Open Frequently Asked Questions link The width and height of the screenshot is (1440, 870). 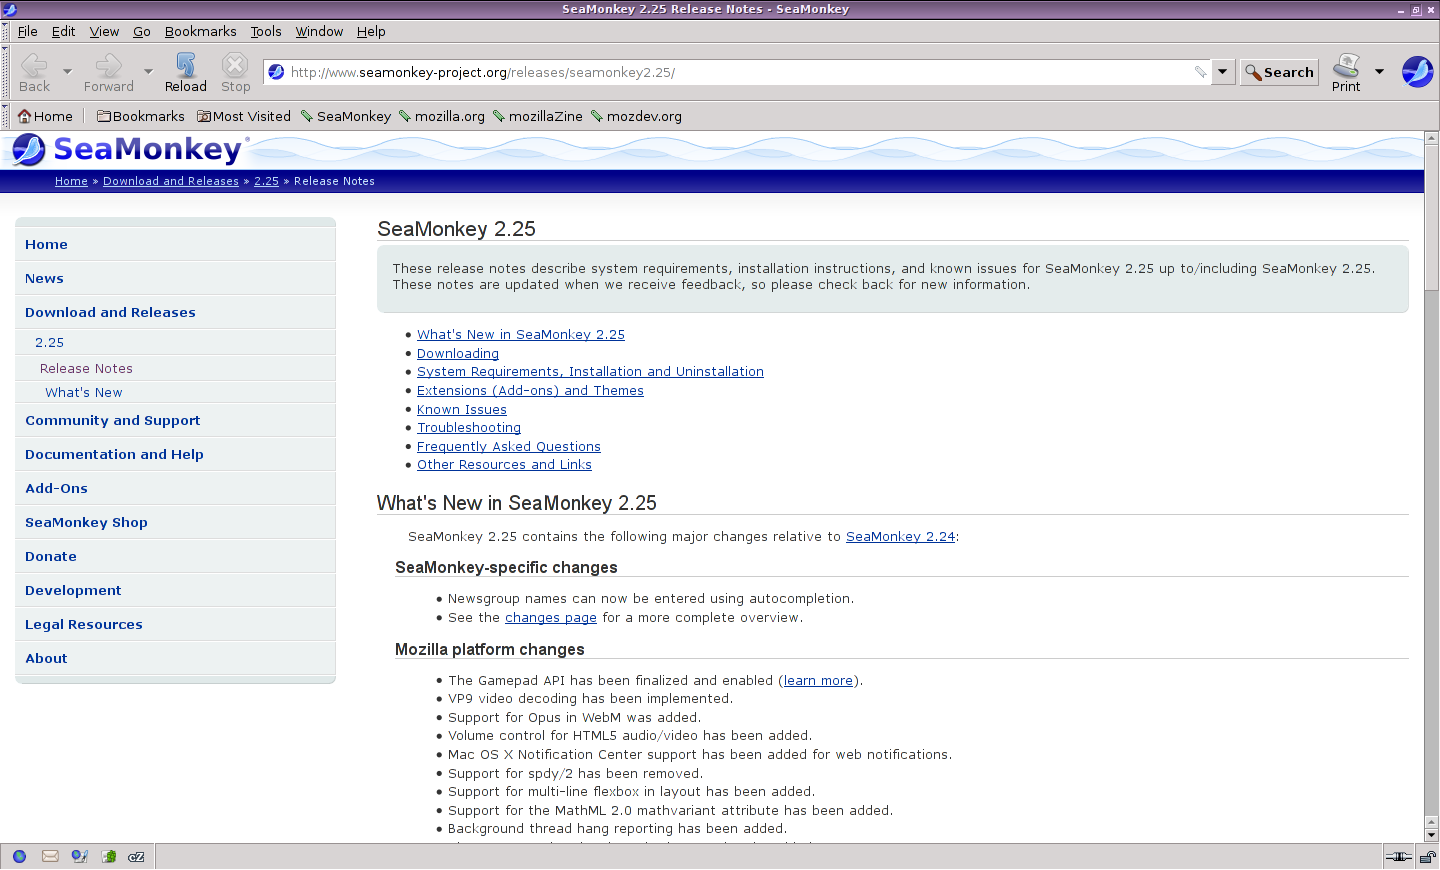(509, 446)
